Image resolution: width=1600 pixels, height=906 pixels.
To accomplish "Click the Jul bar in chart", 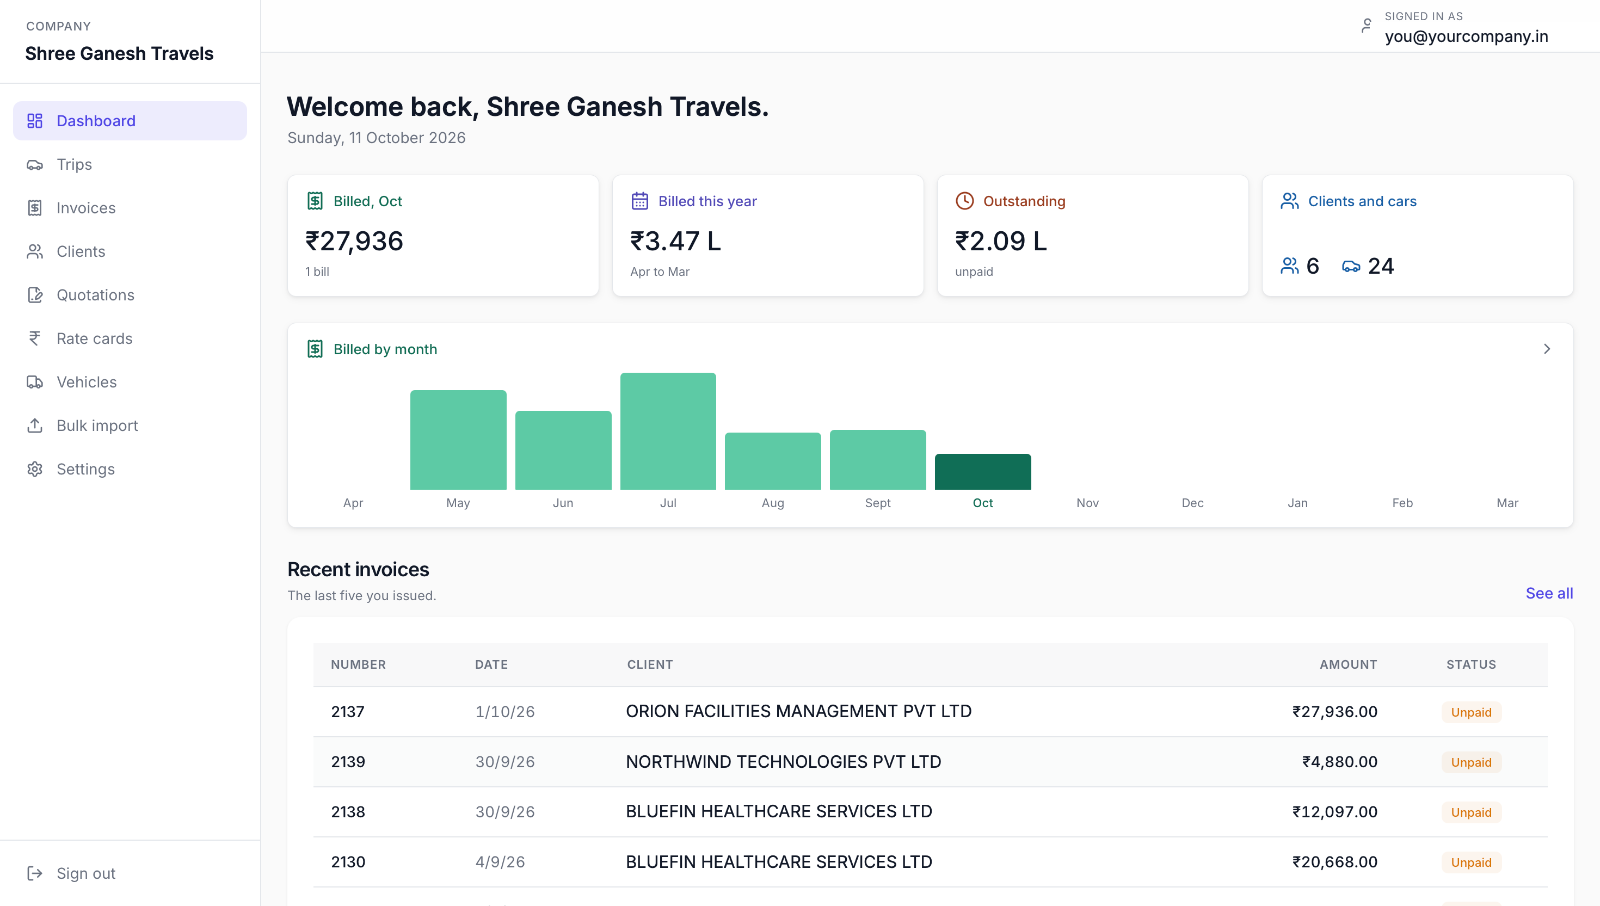I will point(668,432).
